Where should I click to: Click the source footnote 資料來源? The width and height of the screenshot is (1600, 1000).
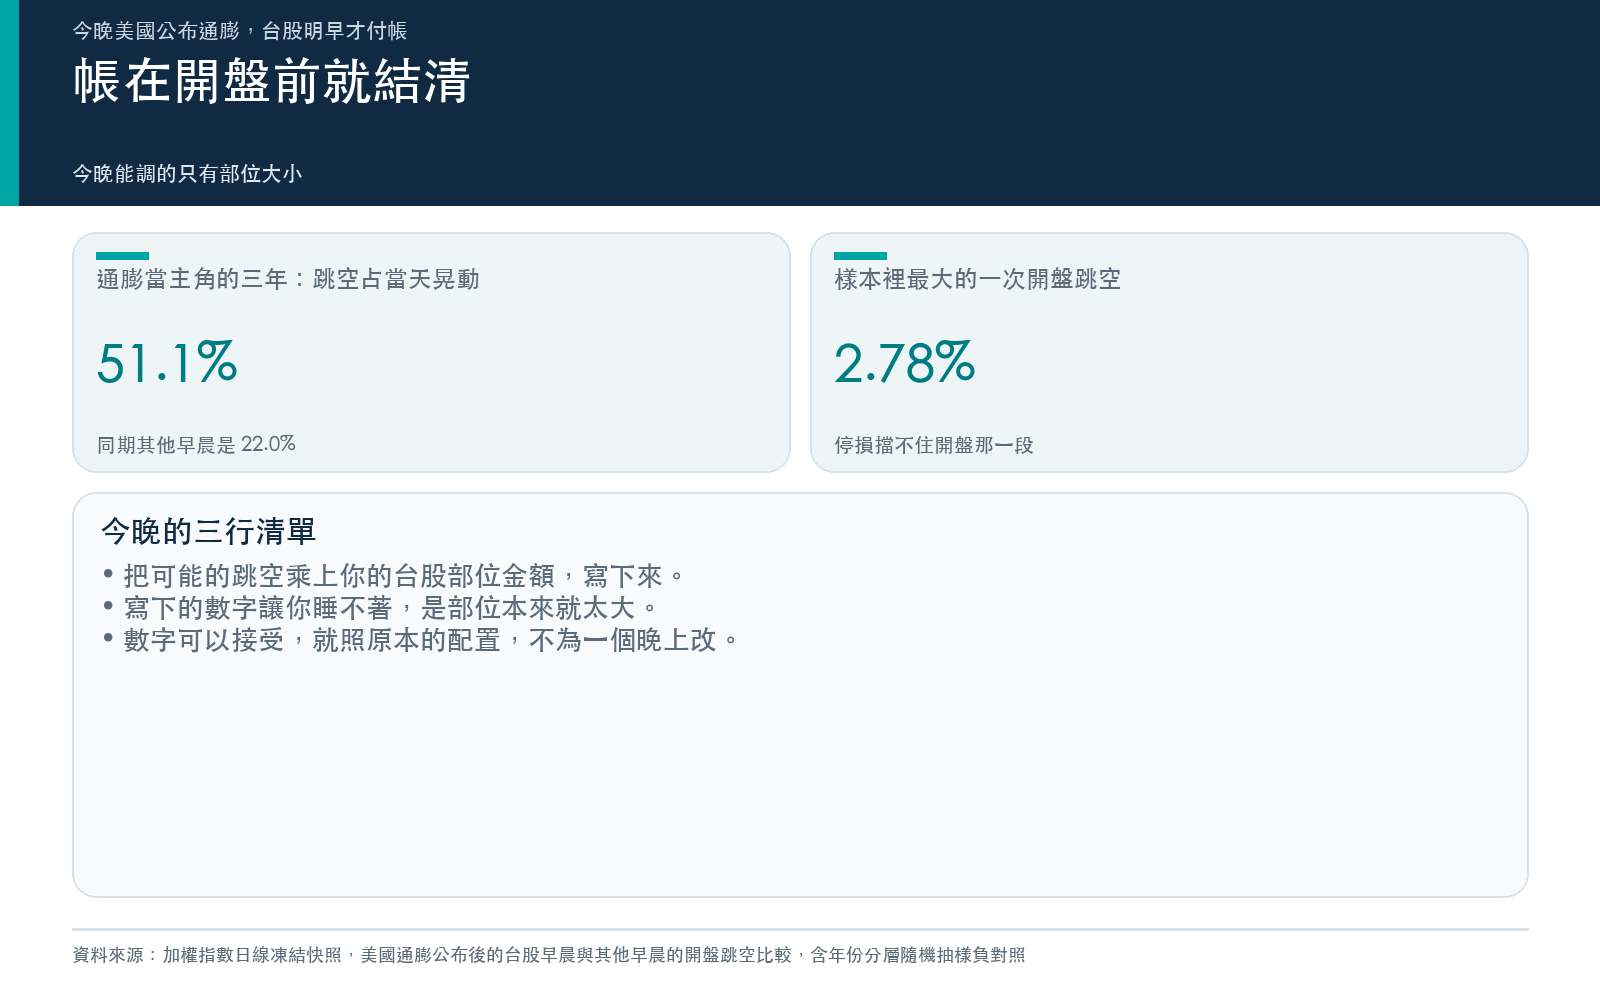(549, 955)
